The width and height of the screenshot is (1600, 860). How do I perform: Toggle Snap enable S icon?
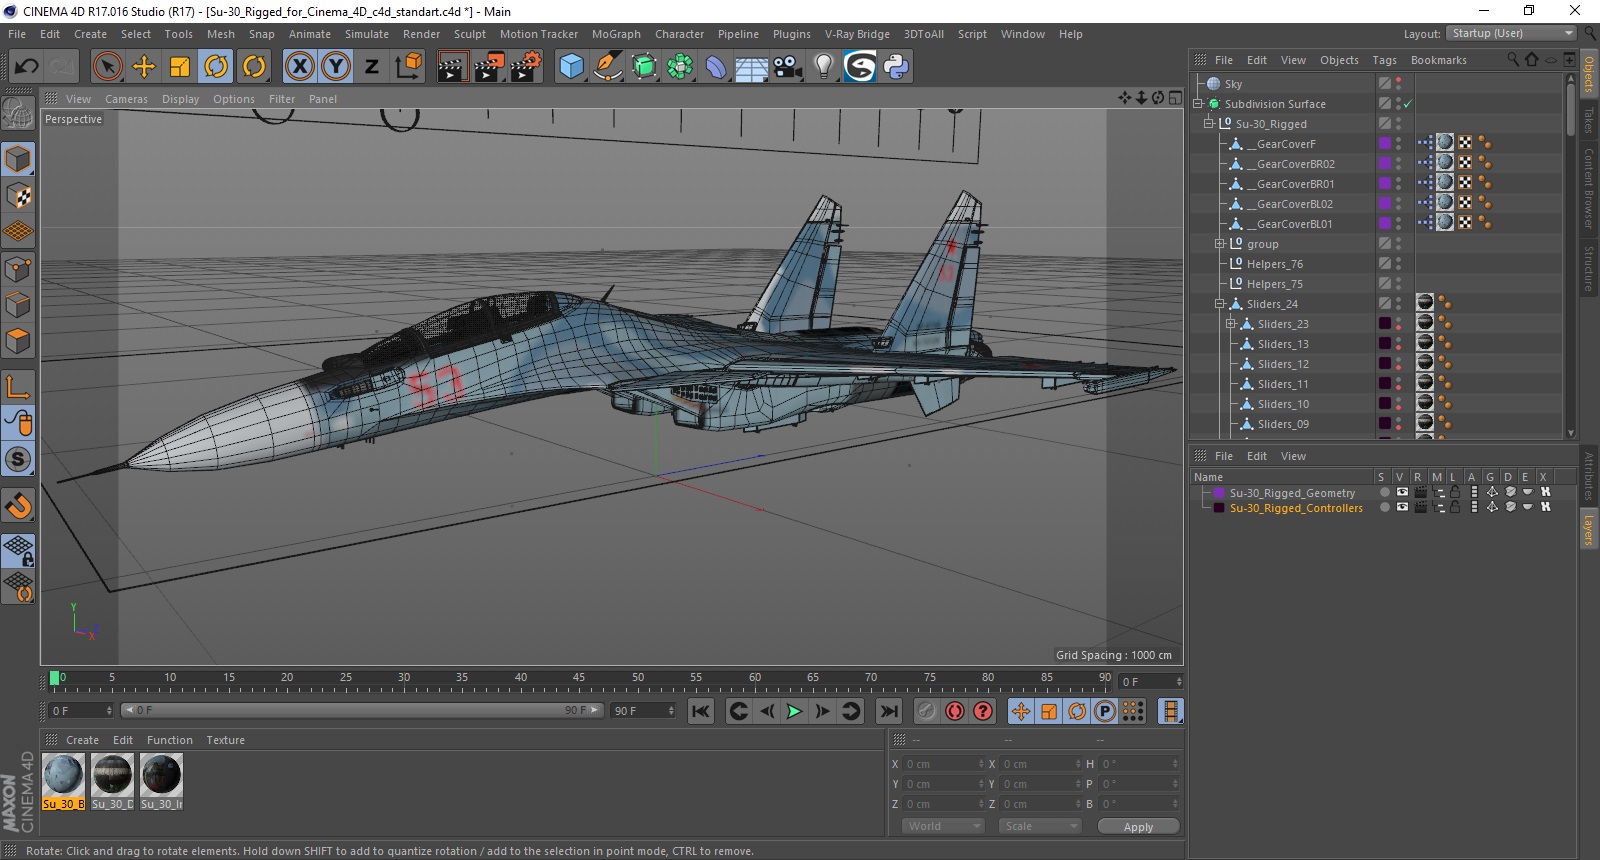coord(18,460)
